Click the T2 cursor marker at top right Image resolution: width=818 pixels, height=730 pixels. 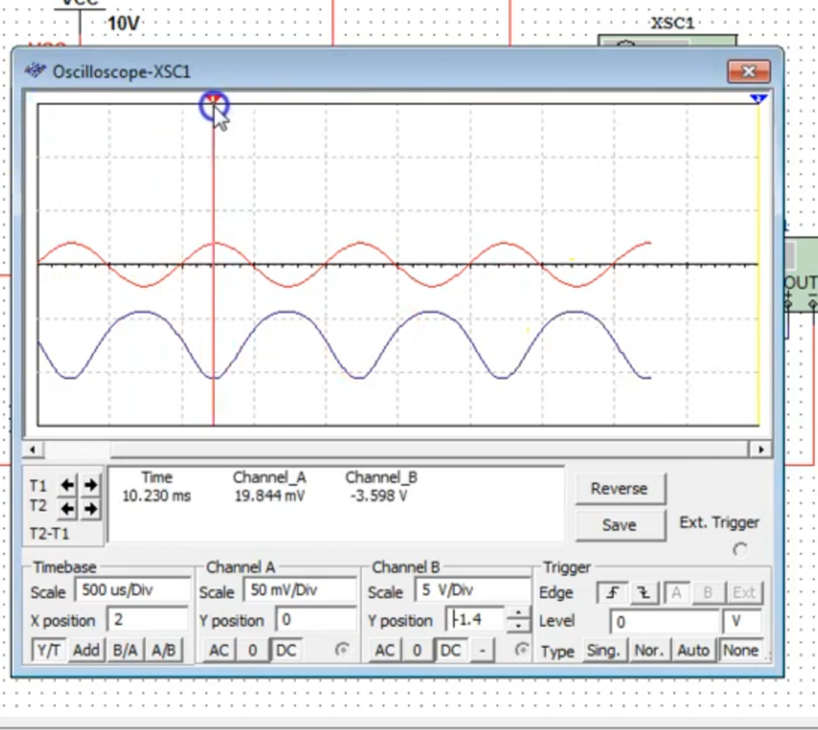pyautogui.click(x=758, y=100)
